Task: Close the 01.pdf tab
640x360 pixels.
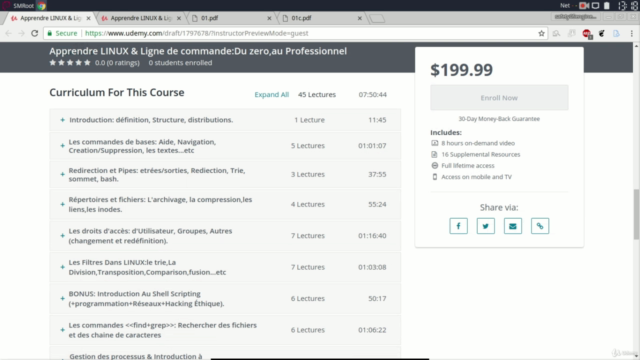Action: coord(269,18)
